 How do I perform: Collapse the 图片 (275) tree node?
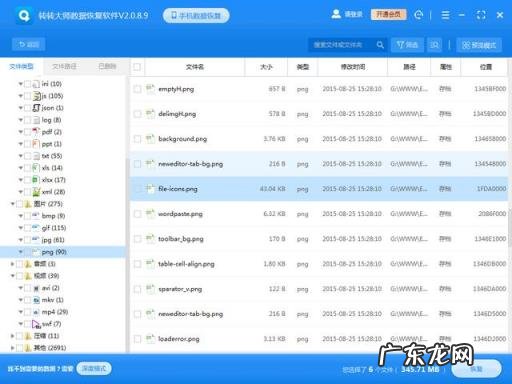click(13, 204)
